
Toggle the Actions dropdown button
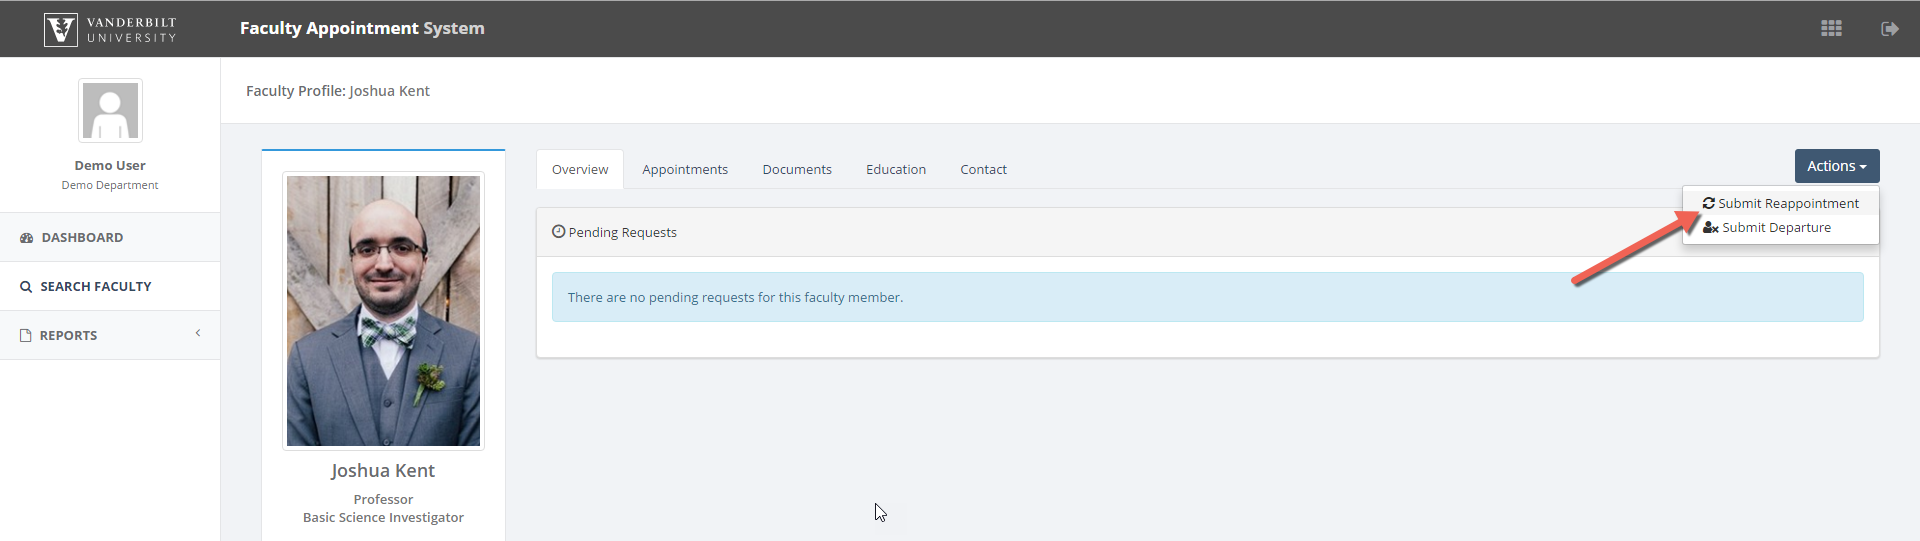1836,166
